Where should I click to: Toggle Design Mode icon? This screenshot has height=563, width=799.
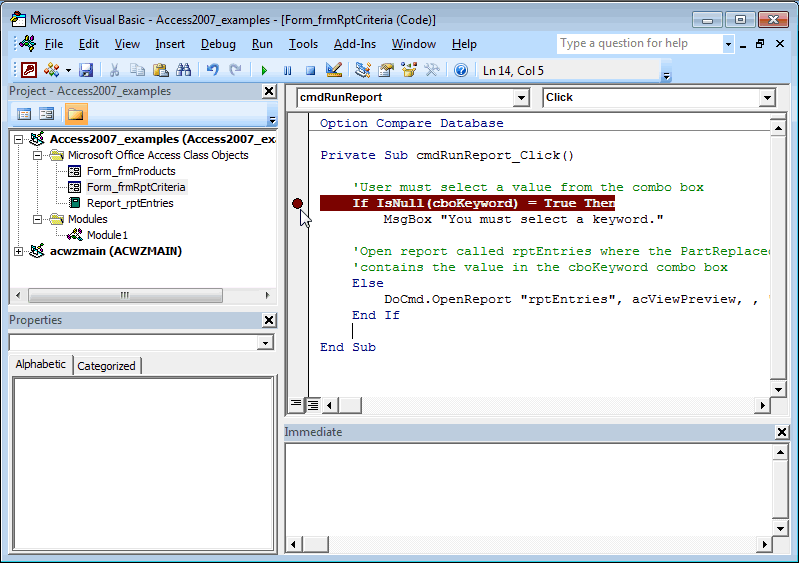334,70
